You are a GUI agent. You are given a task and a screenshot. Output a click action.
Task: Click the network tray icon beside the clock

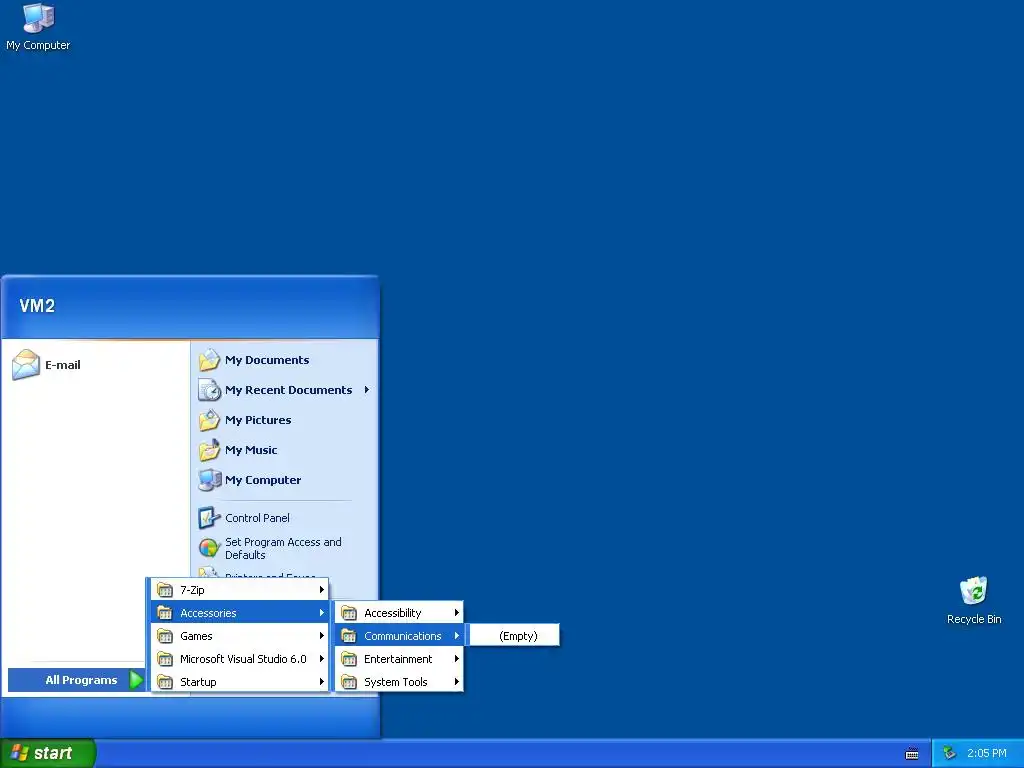tap(950, 754)
